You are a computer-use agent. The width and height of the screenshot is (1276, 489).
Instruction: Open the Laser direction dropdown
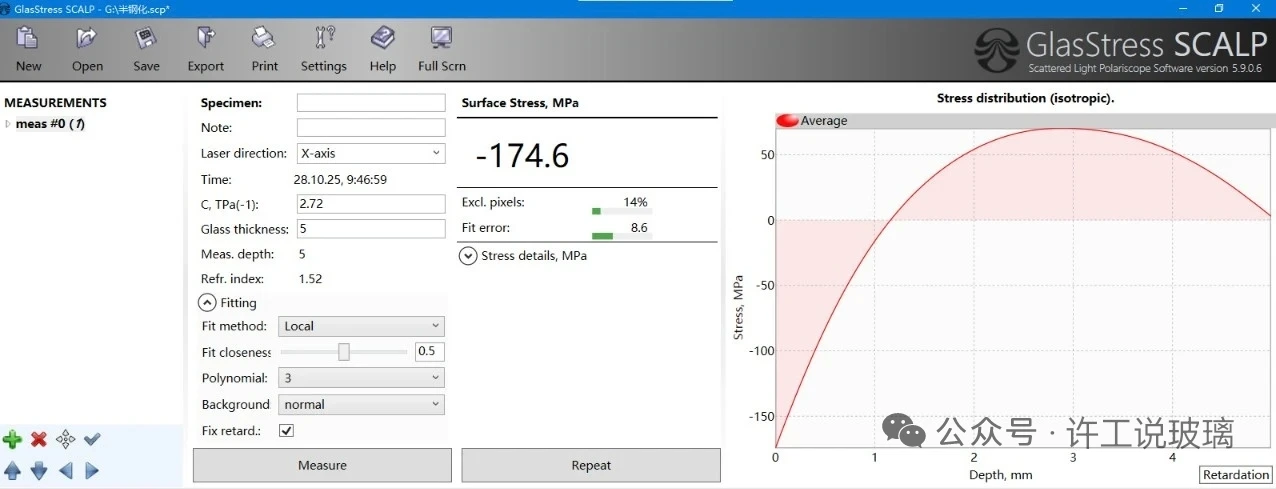pyautogui.click(x=371, y=153)
